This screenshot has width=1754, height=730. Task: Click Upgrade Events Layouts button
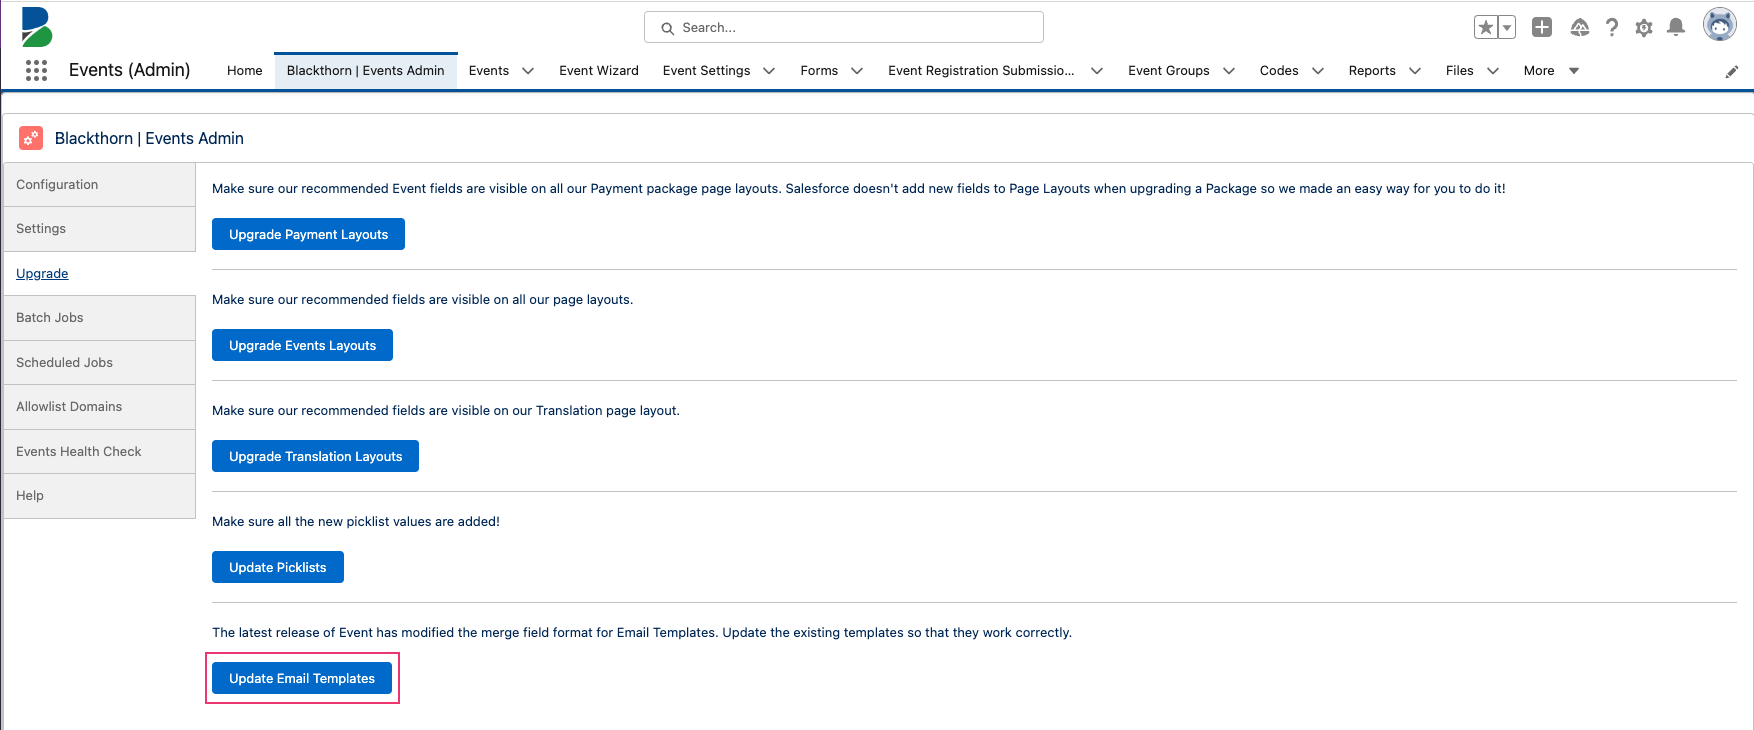coord(302,345)
